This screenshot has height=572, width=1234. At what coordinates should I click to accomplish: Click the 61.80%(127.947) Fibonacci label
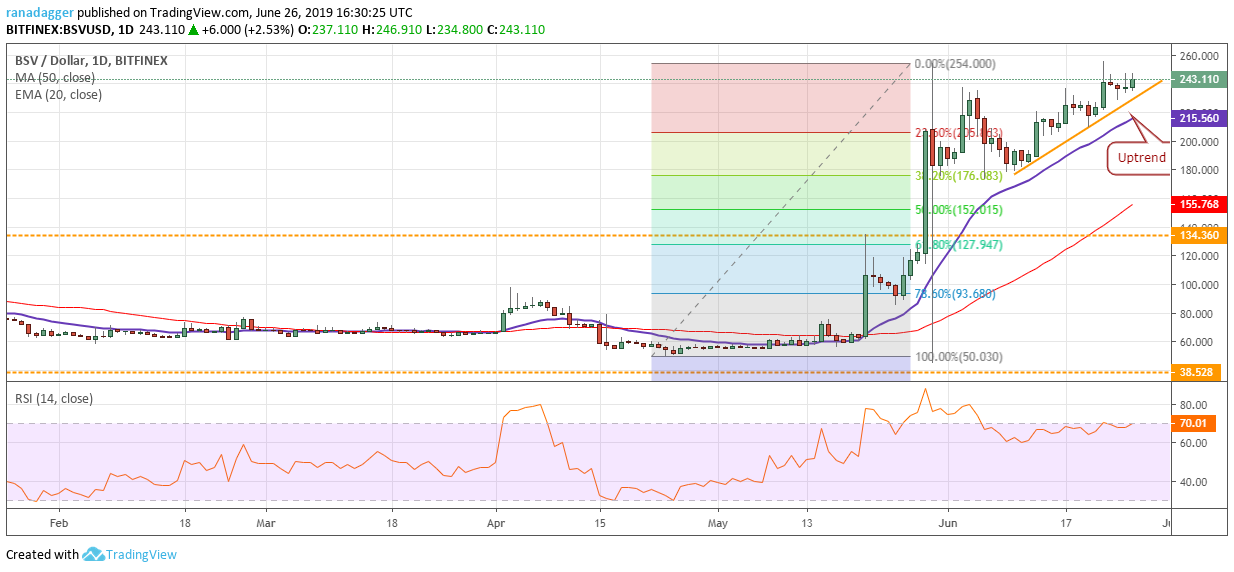pos(958,245)
